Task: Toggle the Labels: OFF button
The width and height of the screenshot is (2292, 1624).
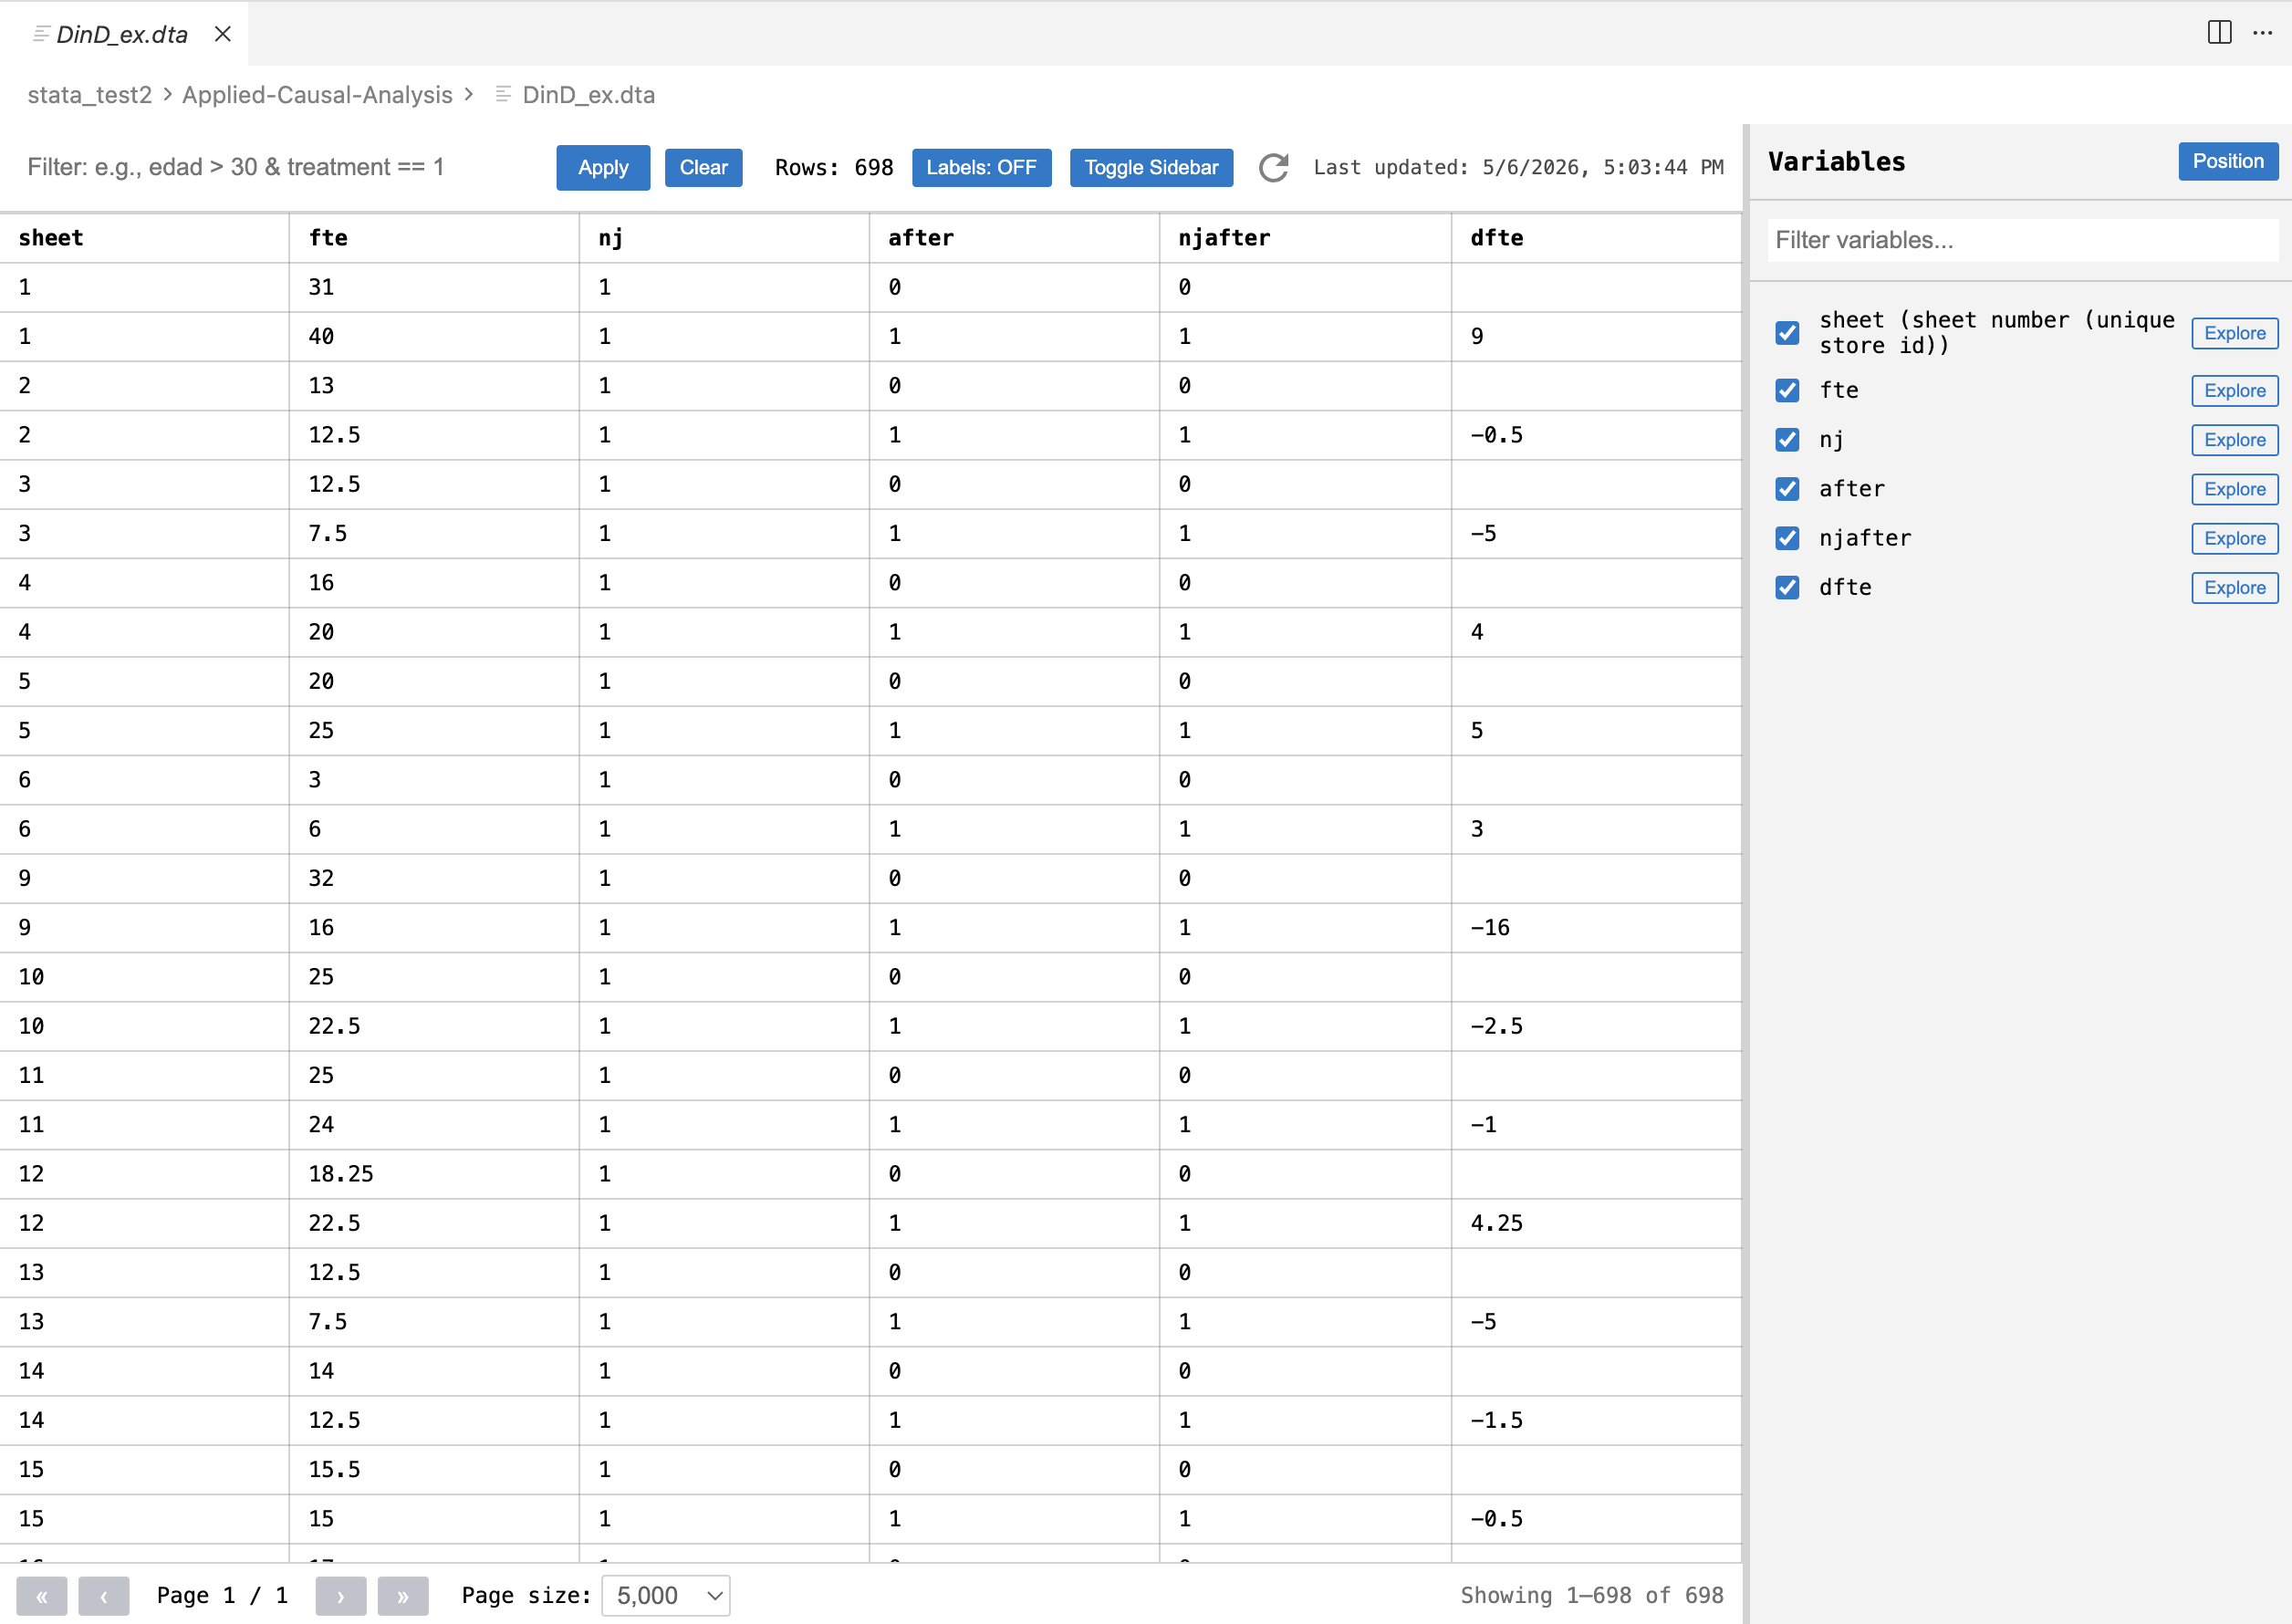Action: pos(981,168)
